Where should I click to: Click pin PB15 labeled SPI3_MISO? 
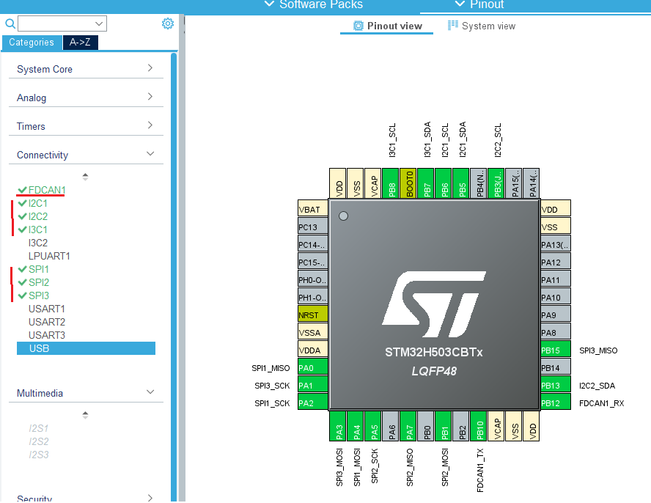[556, 350]
